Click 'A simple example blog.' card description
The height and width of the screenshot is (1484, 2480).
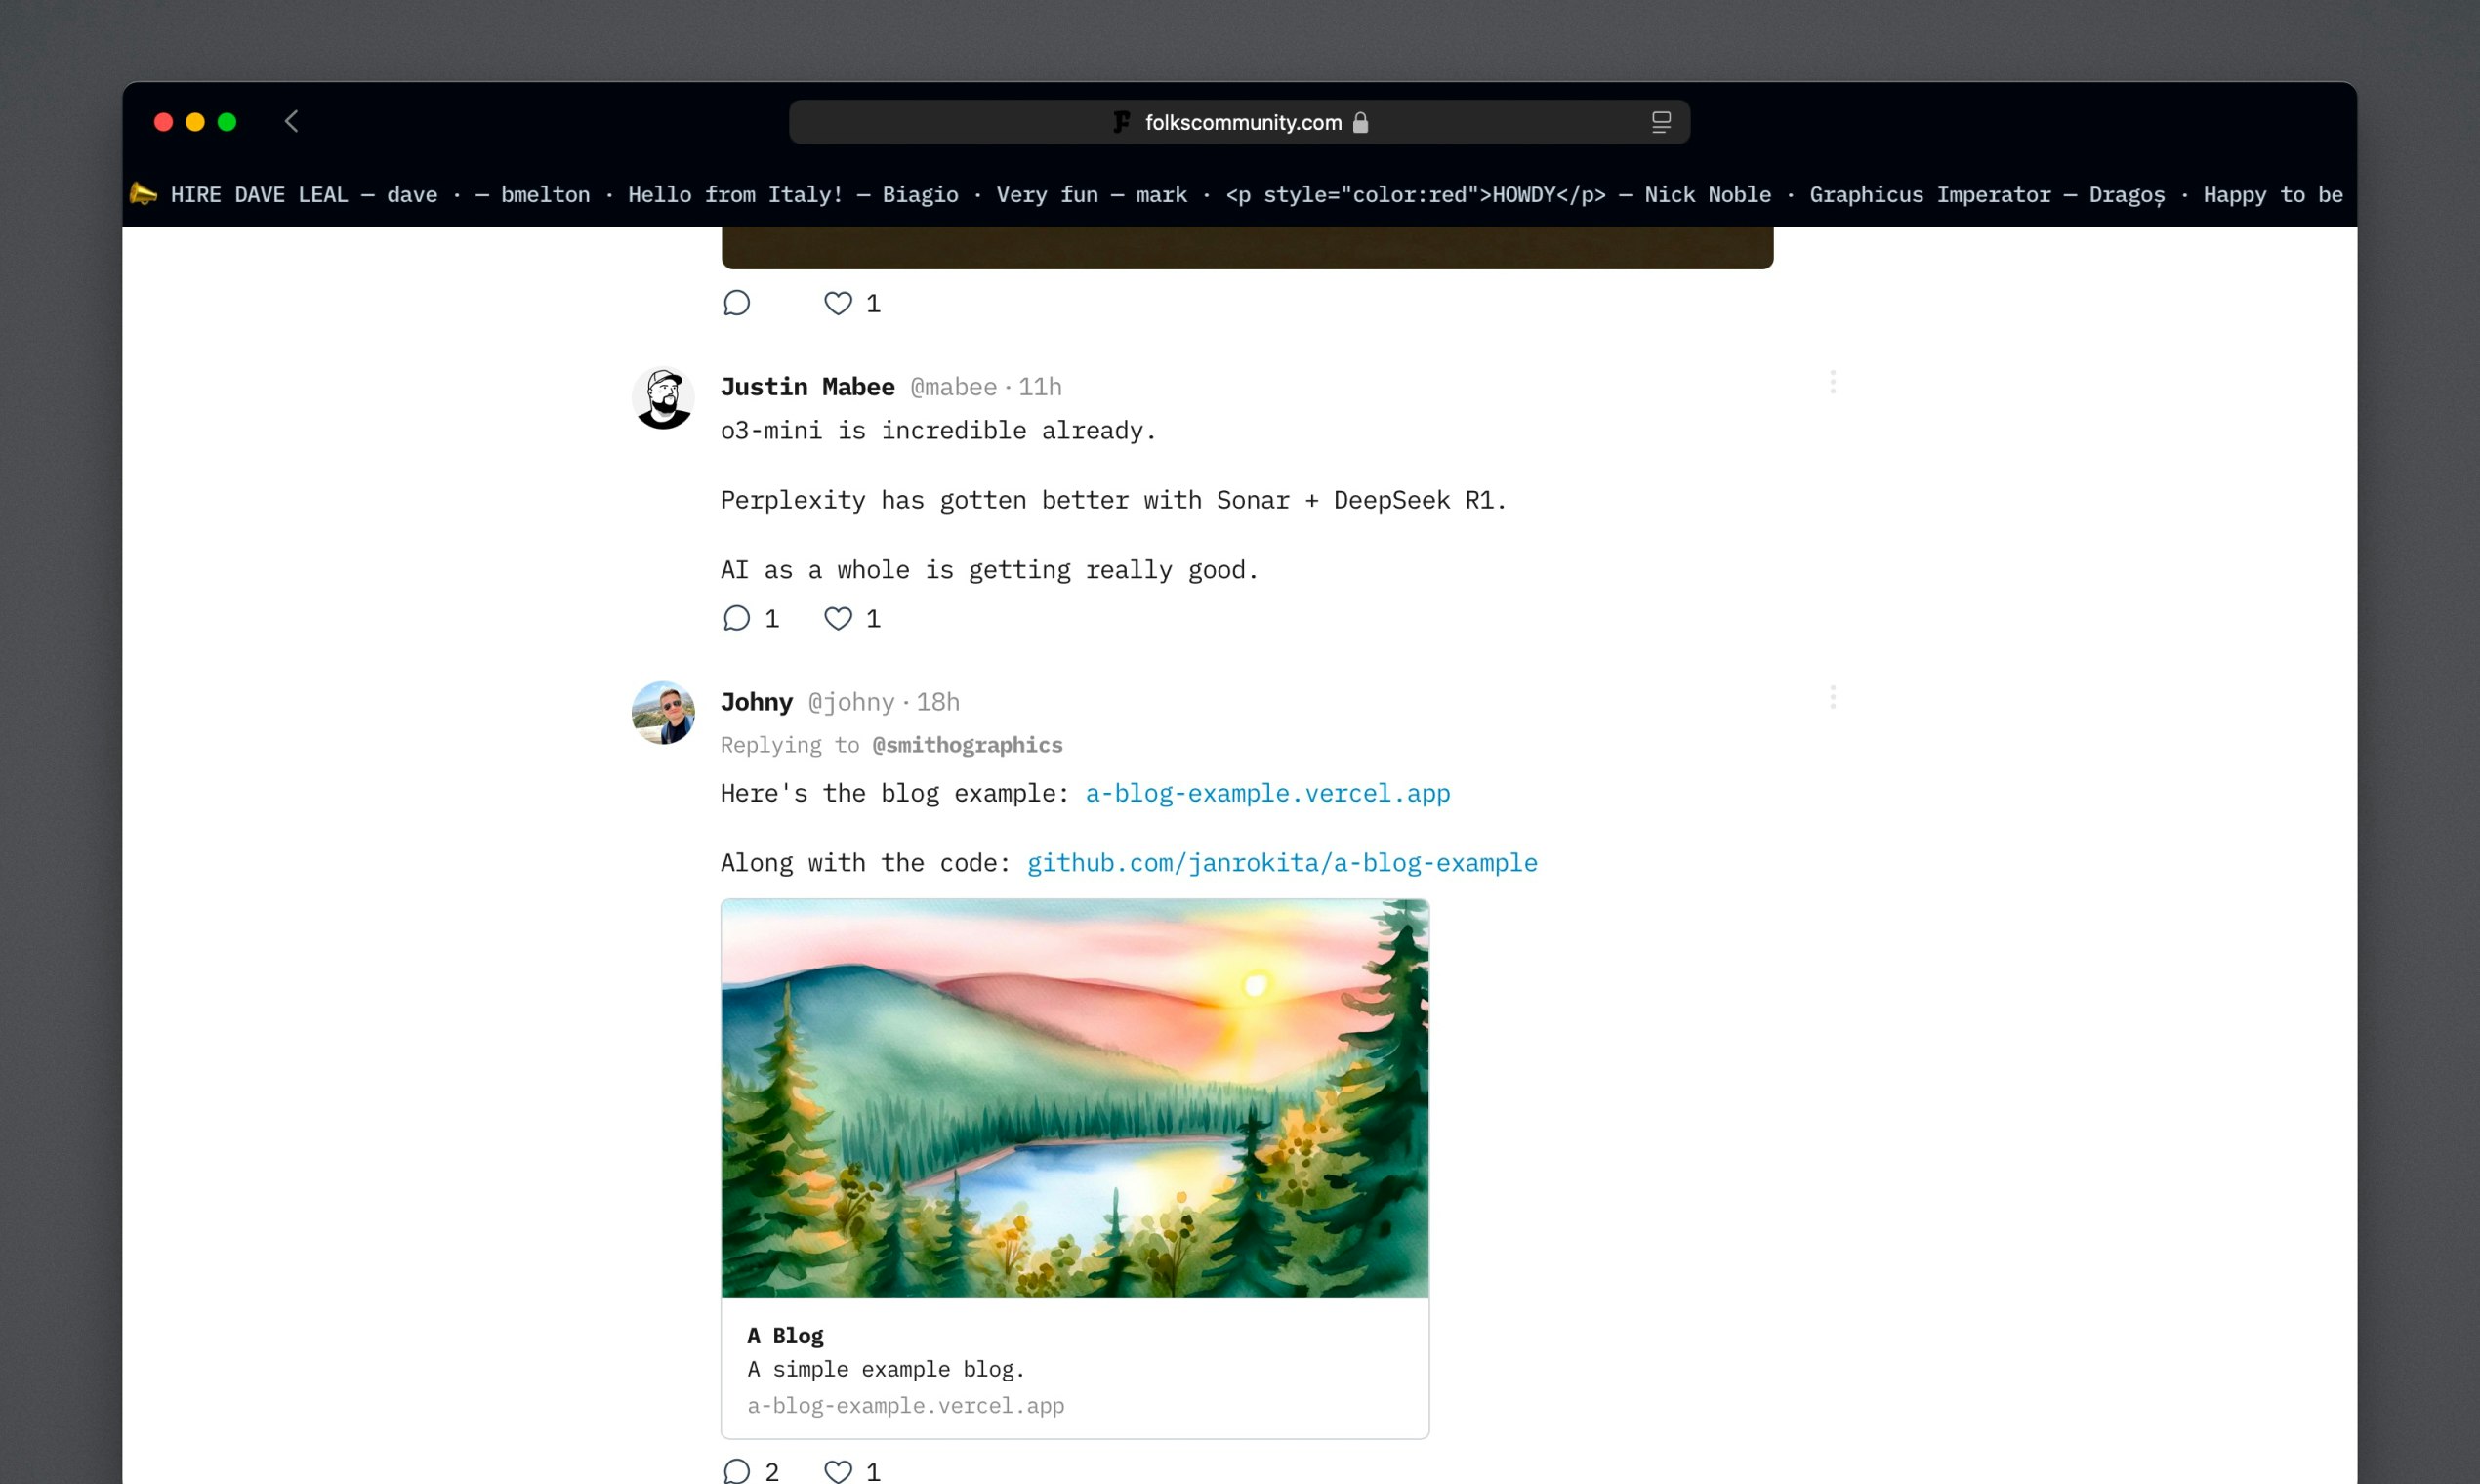886,1369
